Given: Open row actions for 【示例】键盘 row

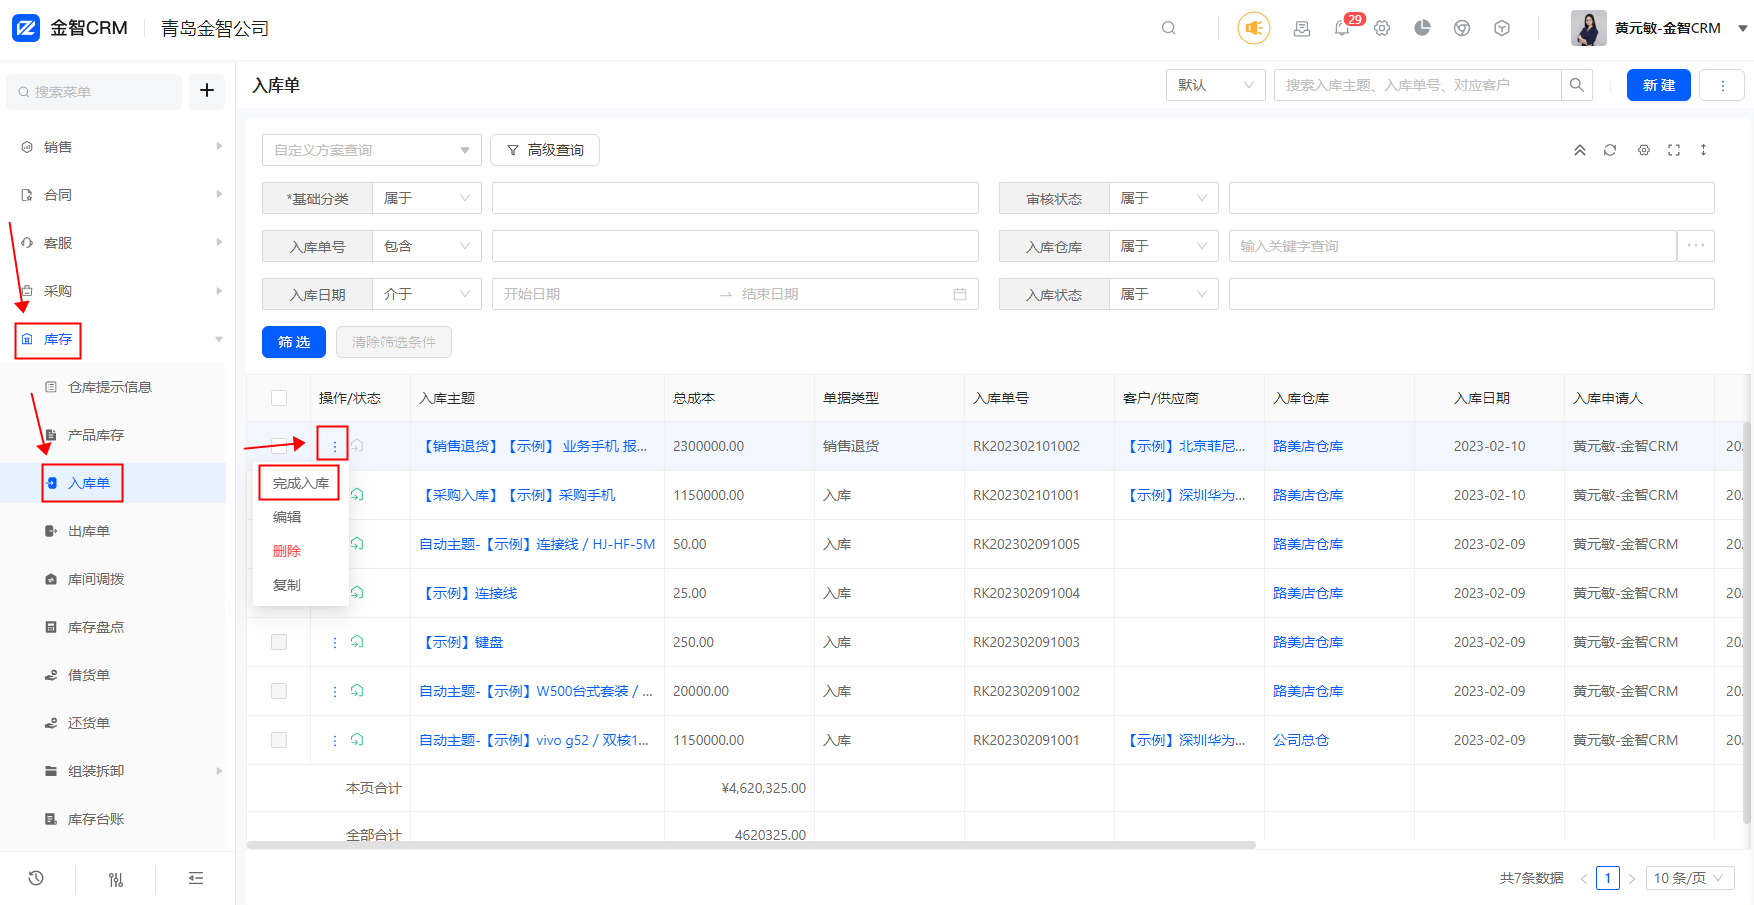Looking at the screenshot, I should tap(334, 642).
